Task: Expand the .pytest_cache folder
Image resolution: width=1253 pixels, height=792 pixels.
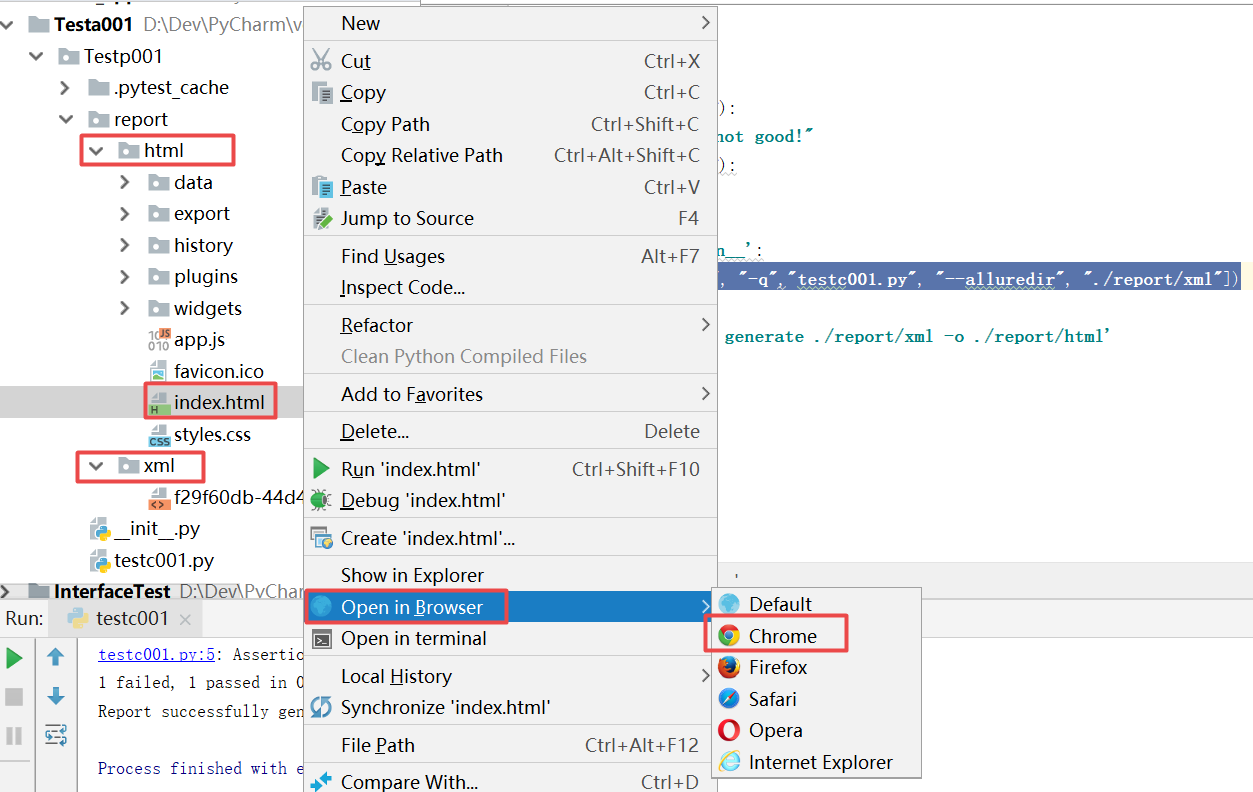Action: coord(65,88)
